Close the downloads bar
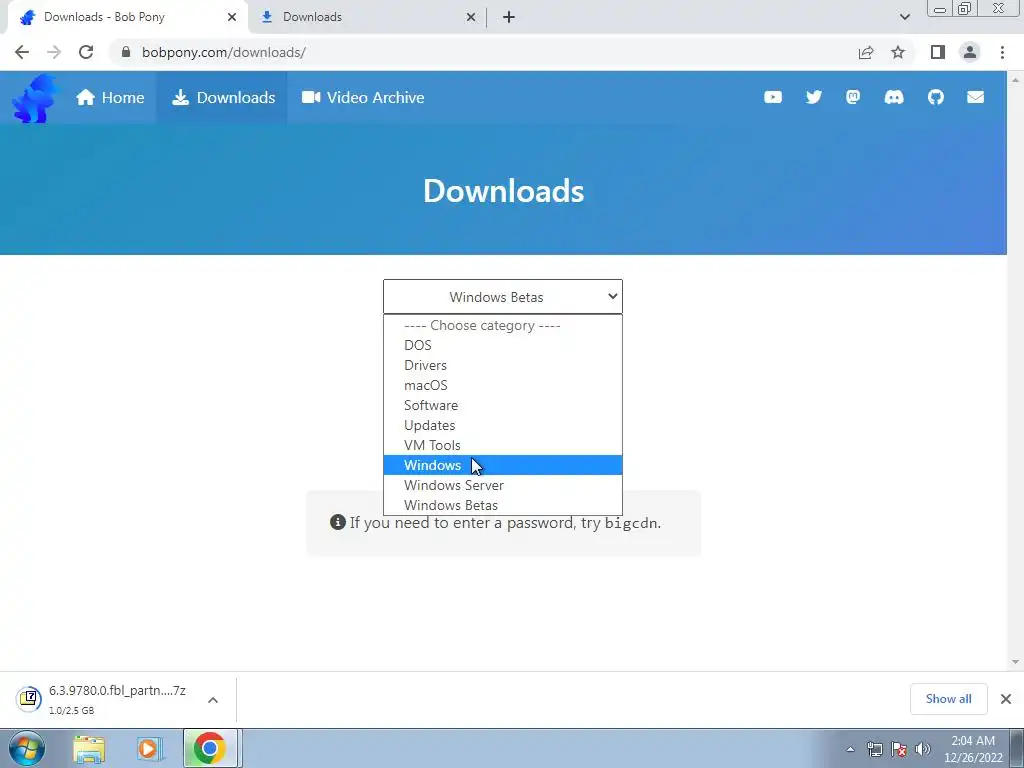The image size is (1024, 768). tap(1006, 699)
